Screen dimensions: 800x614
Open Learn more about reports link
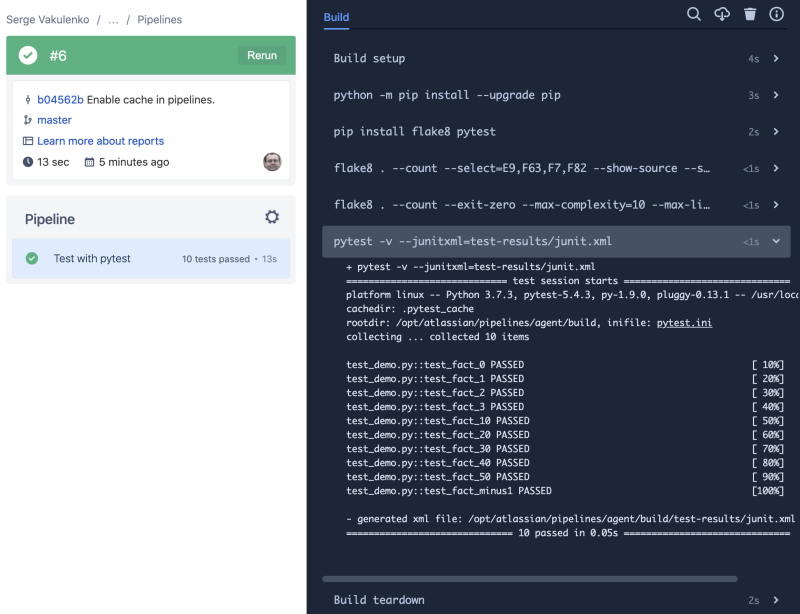coord(101,141)
